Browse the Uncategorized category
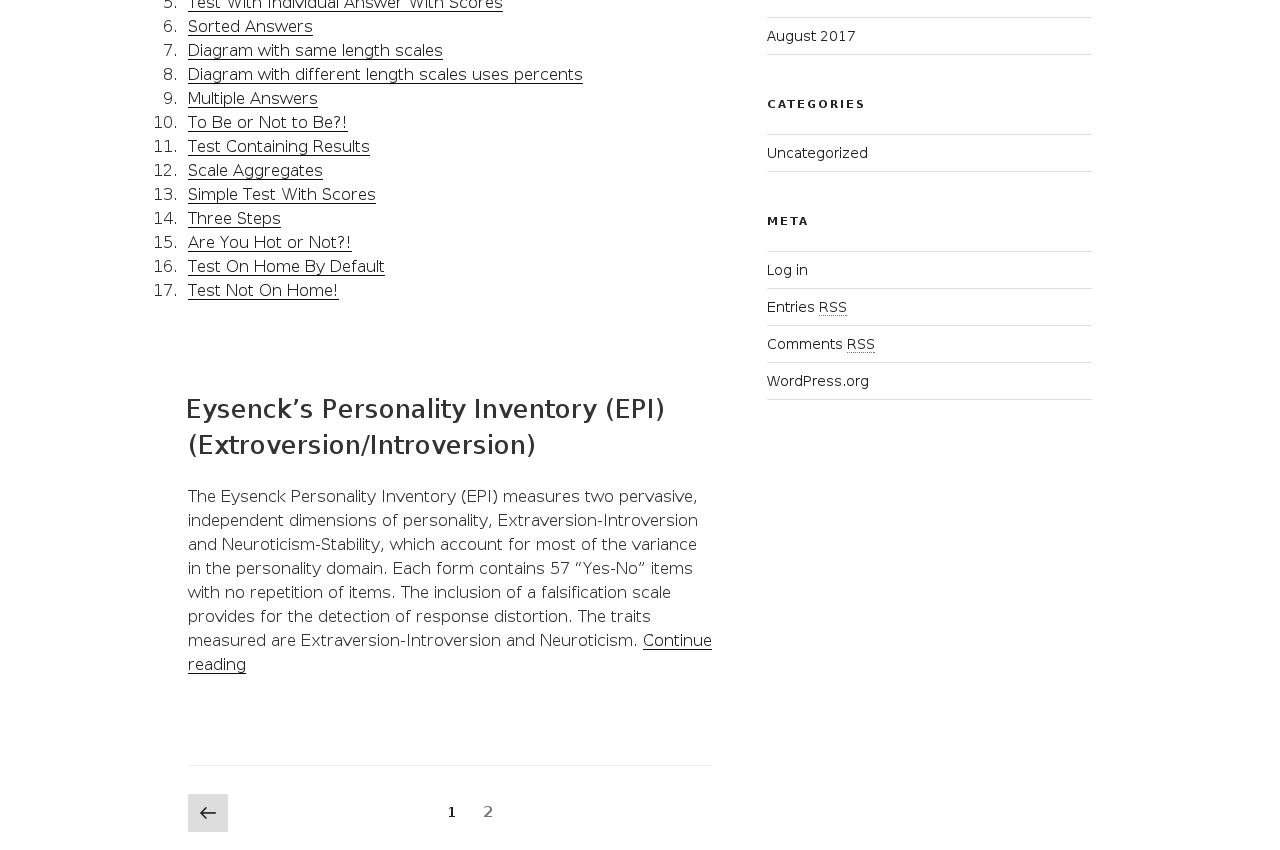Viewport: 1280px width, 850px height. pyautogui.click(x=817, y=153)
